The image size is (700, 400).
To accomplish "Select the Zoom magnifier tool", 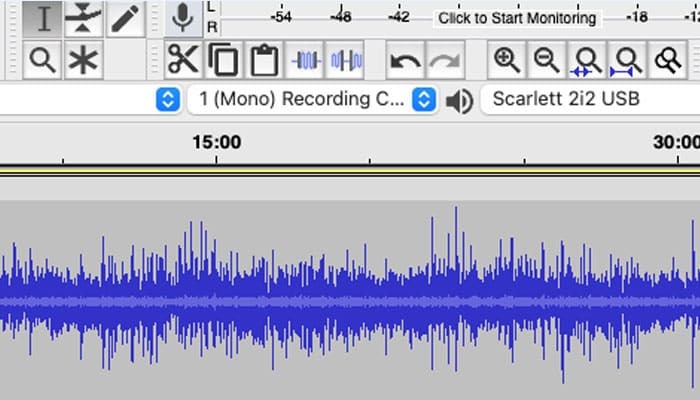I will [x=42, y=60].
